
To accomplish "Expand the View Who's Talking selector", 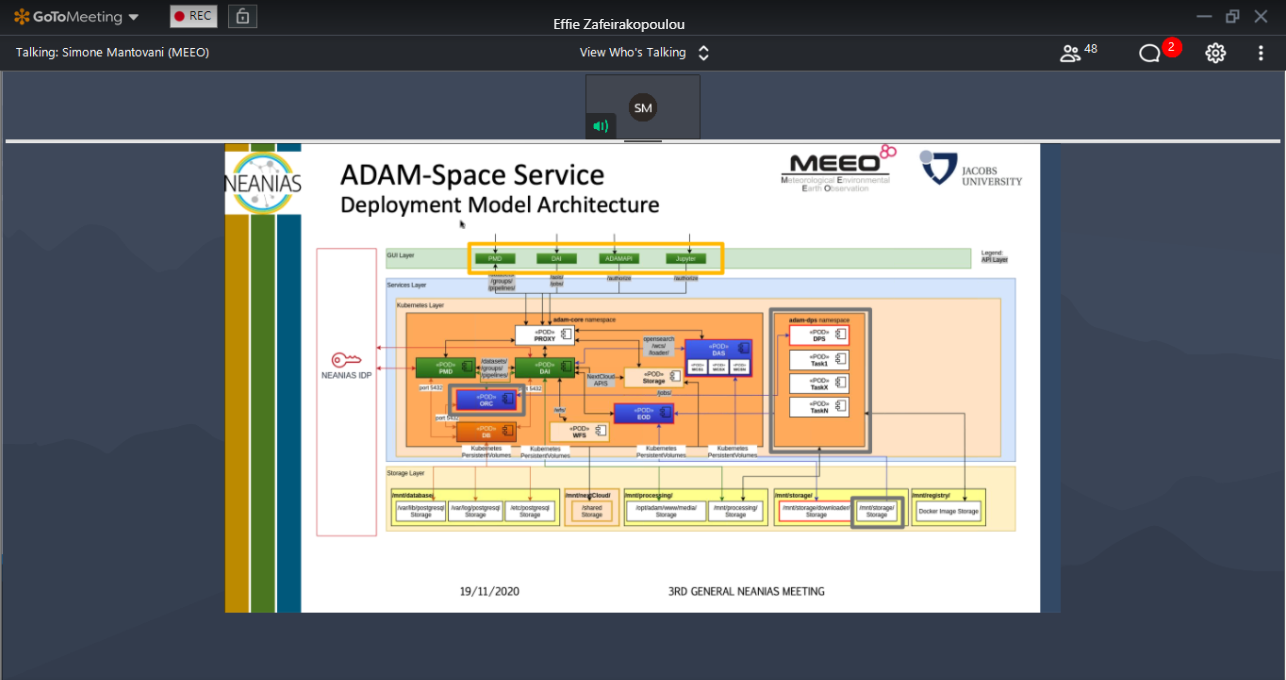I will [646, 53].
